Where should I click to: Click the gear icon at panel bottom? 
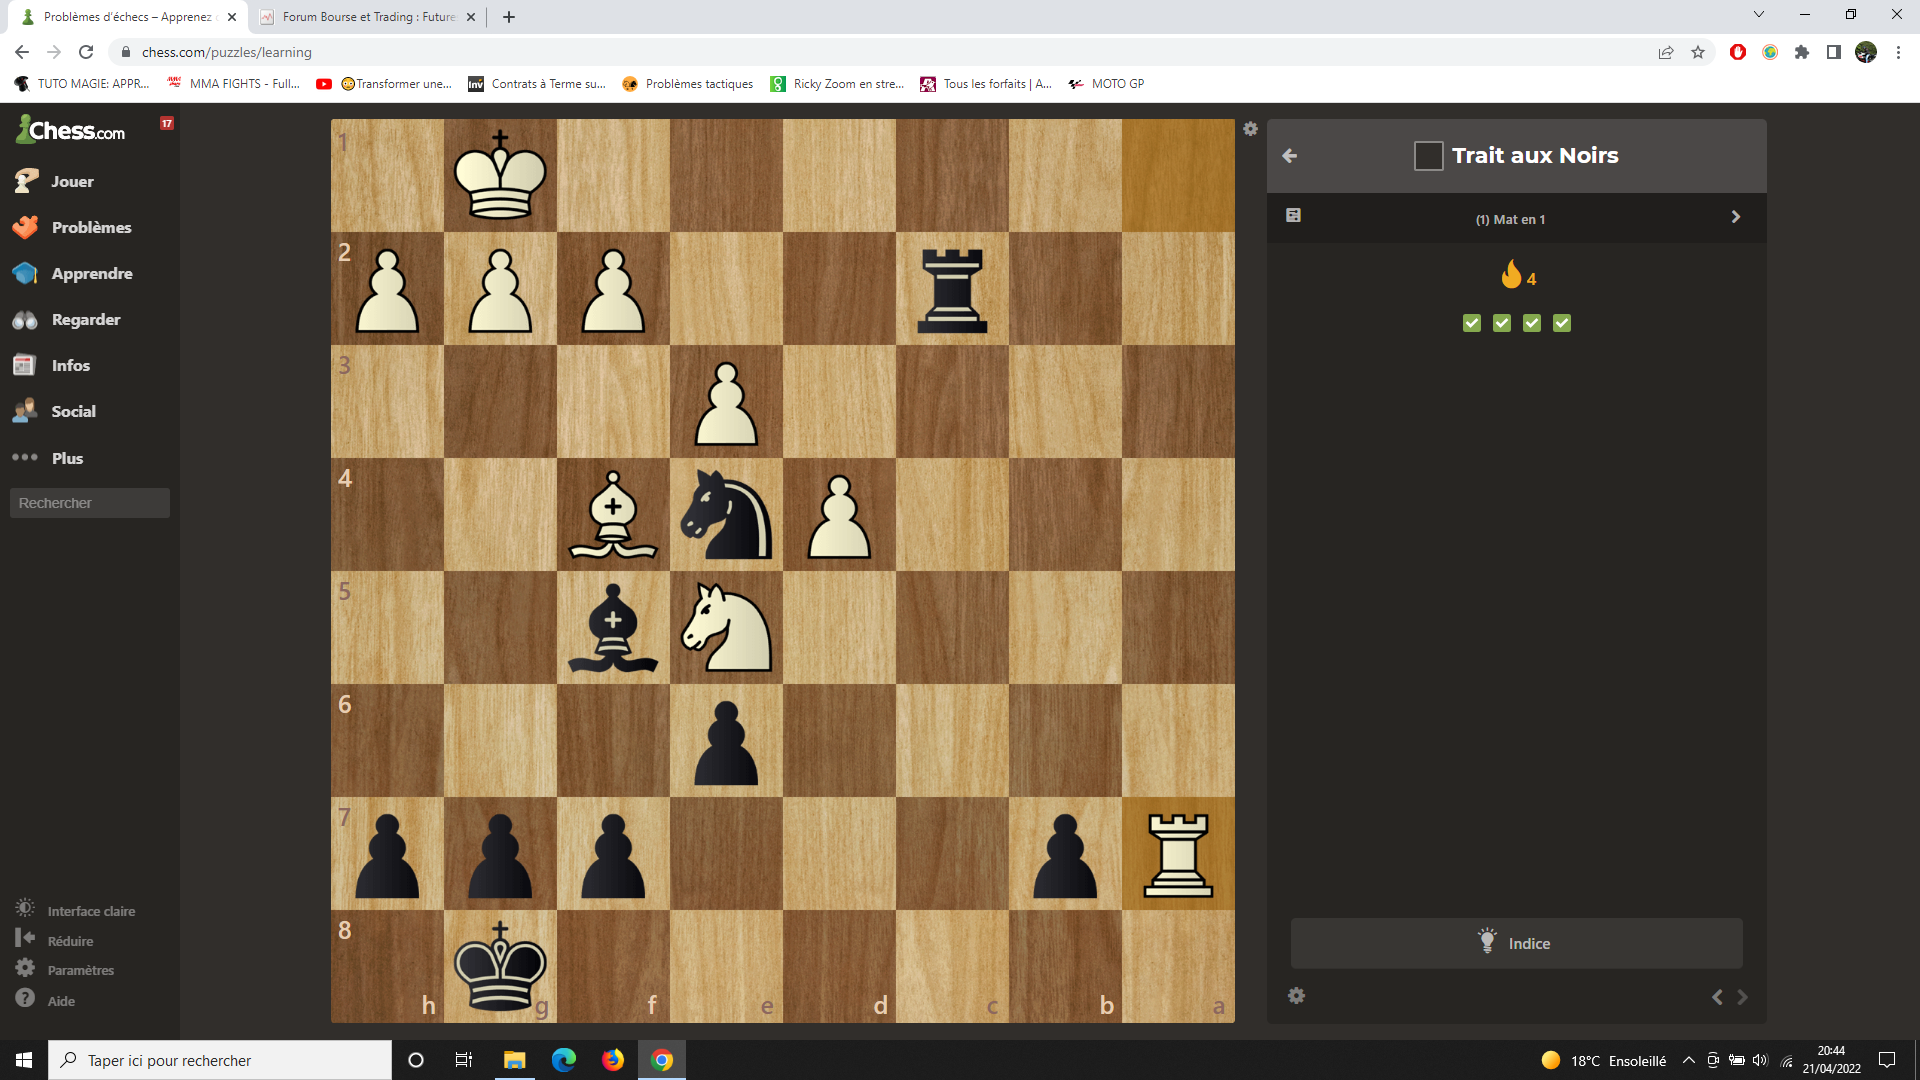click(x=1296, y=996)
